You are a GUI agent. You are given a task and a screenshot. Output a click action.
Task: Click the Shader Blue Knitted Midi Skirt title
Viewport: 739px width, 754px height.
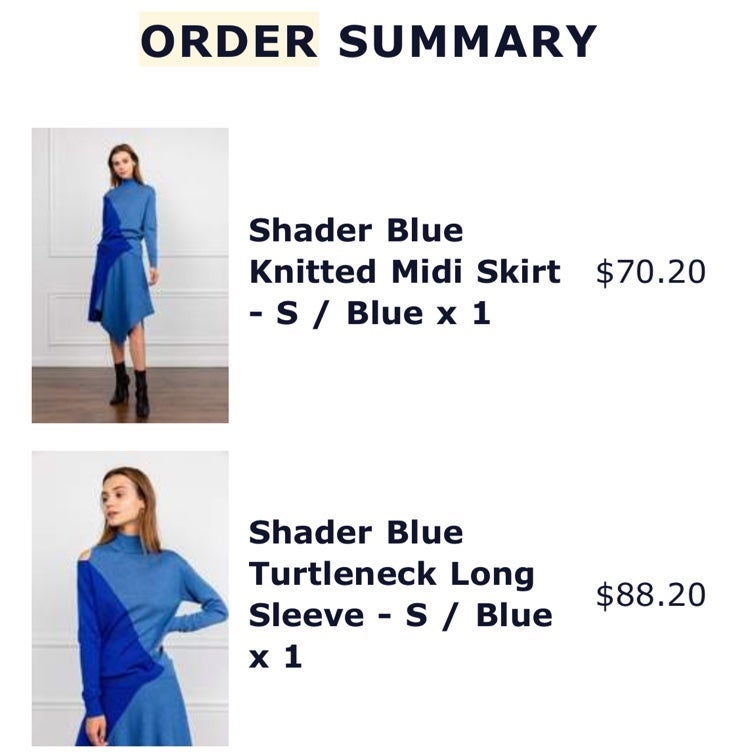[x=405, y=271]
